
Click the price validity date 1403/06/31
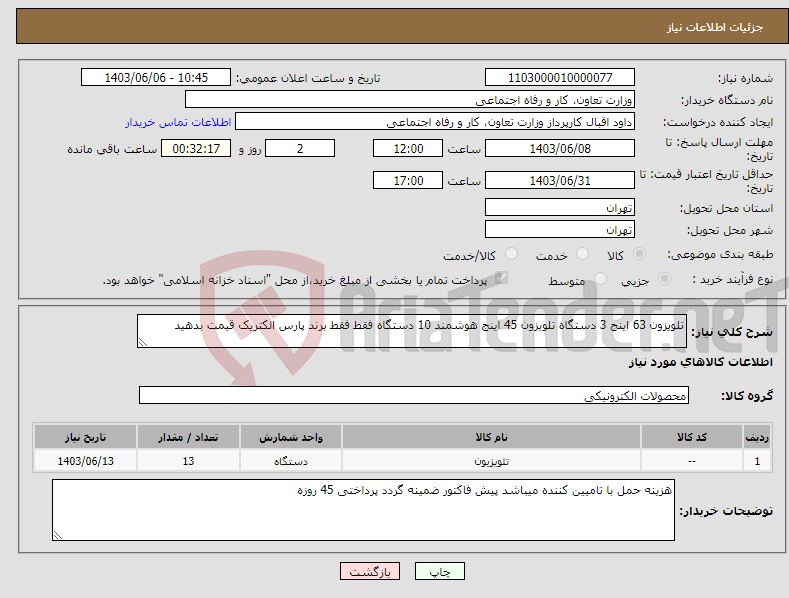(x=560, y=180)
